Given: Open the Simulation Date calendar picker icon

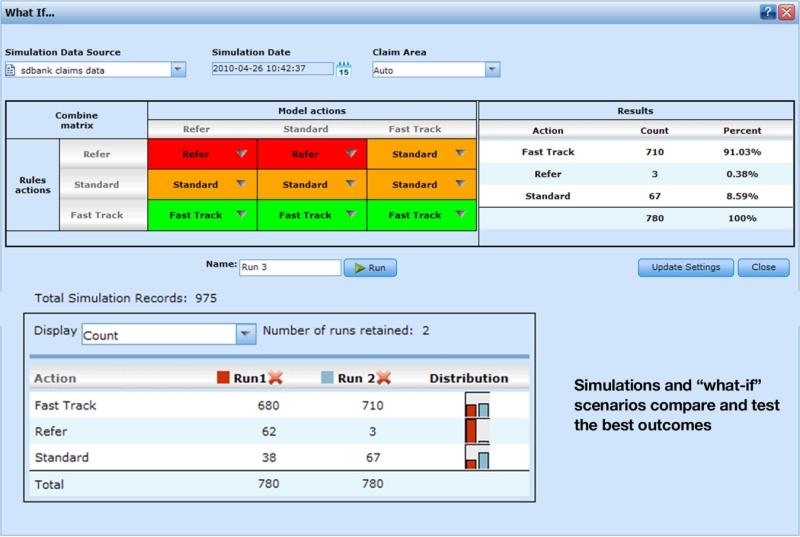Looking at the screenshot, I should [344, 69].
